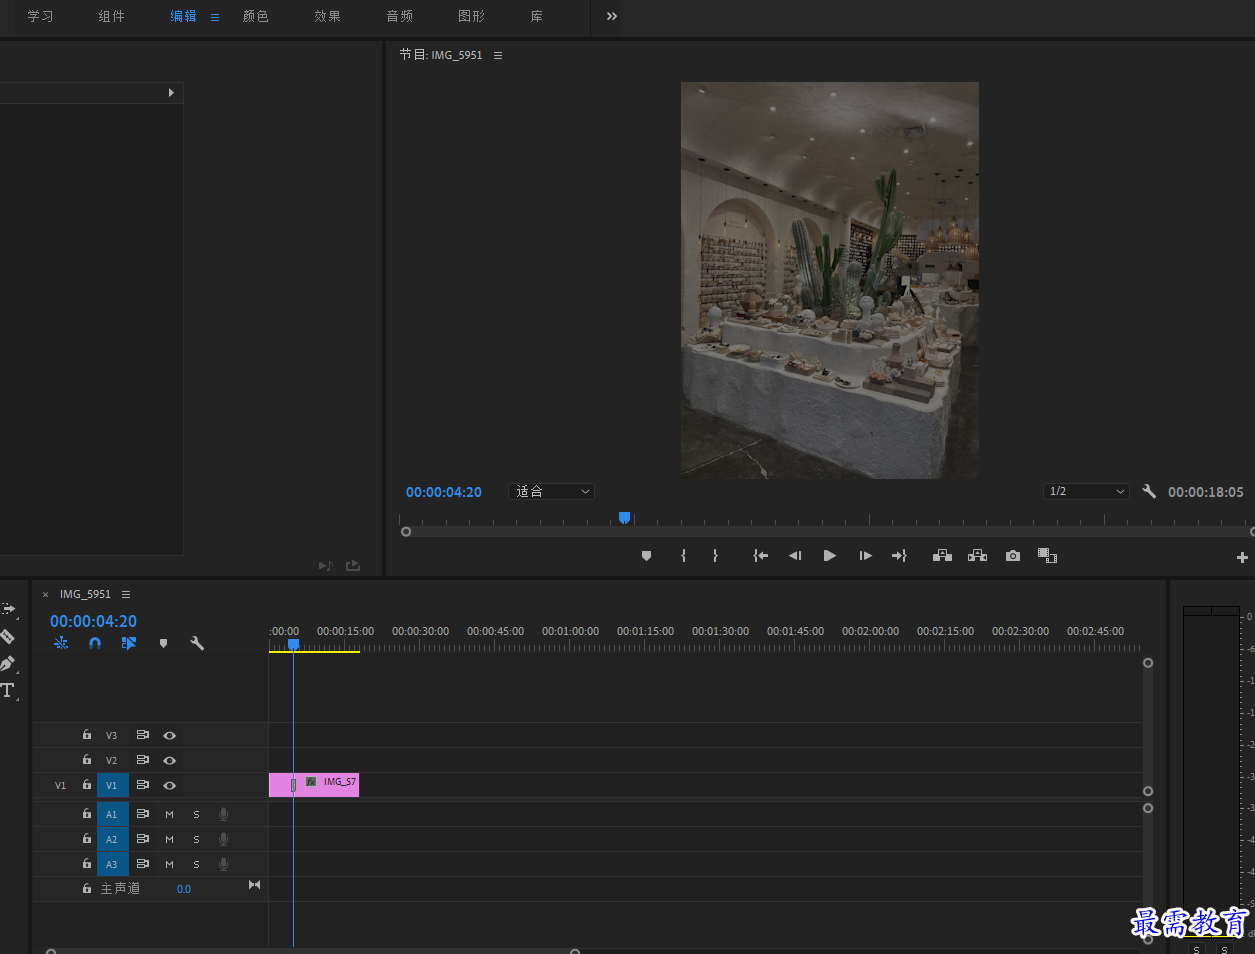Open Program Monitor settings wrench
The image size is (1255, 954).
1149,491
